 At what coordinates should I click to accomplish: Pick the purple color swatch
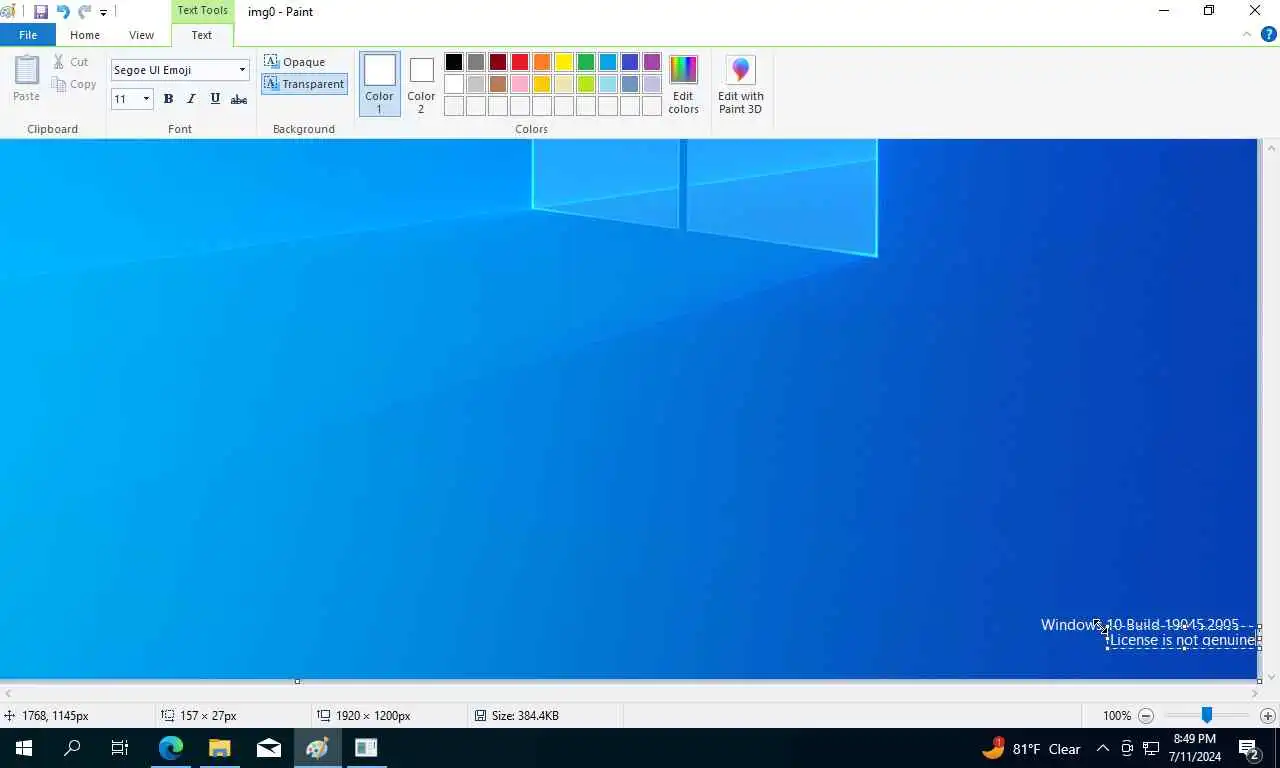[652, 62]
